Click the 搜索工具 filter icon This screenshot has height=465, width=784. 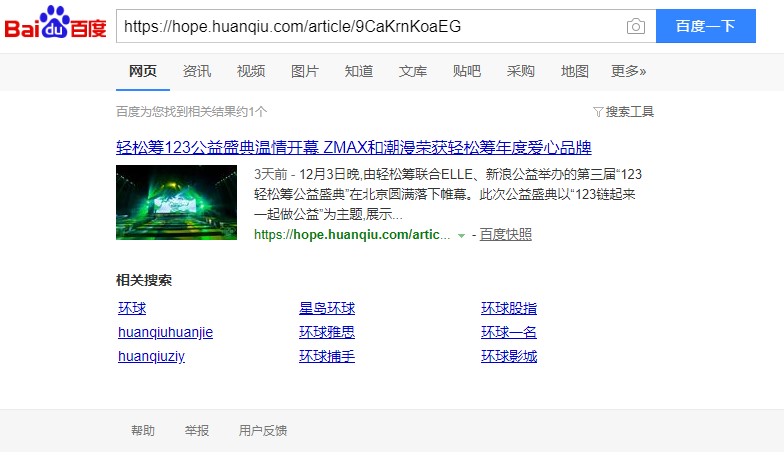(598, 112)
